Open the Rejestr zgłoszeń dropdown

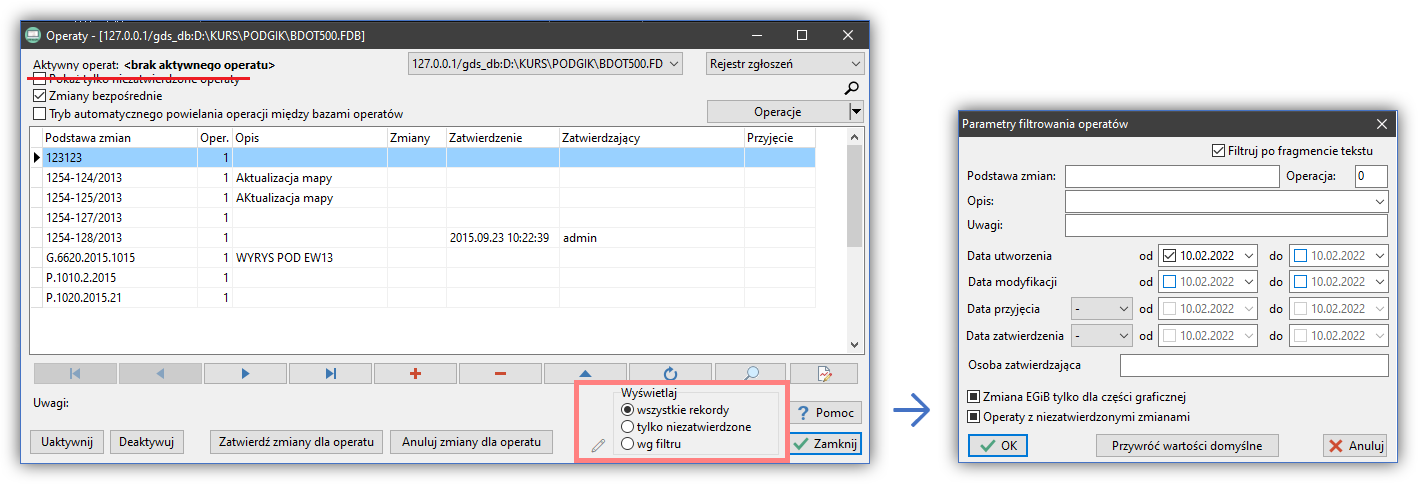click(x=783, y=64)
